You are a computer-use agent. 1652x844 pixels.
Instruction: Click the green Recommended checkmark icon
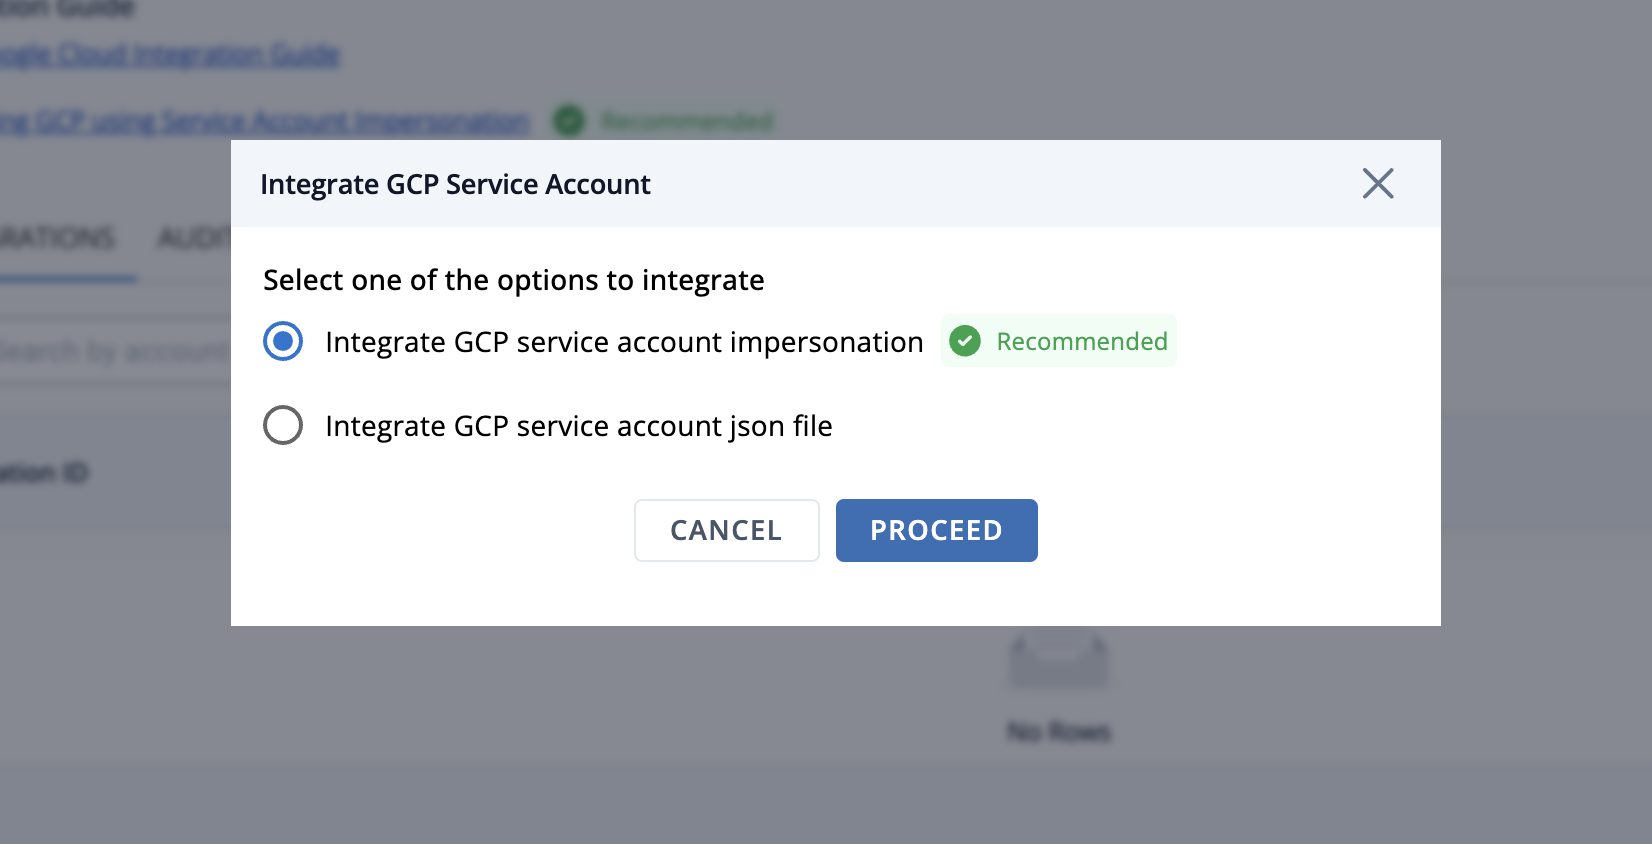tap(965, 341)
